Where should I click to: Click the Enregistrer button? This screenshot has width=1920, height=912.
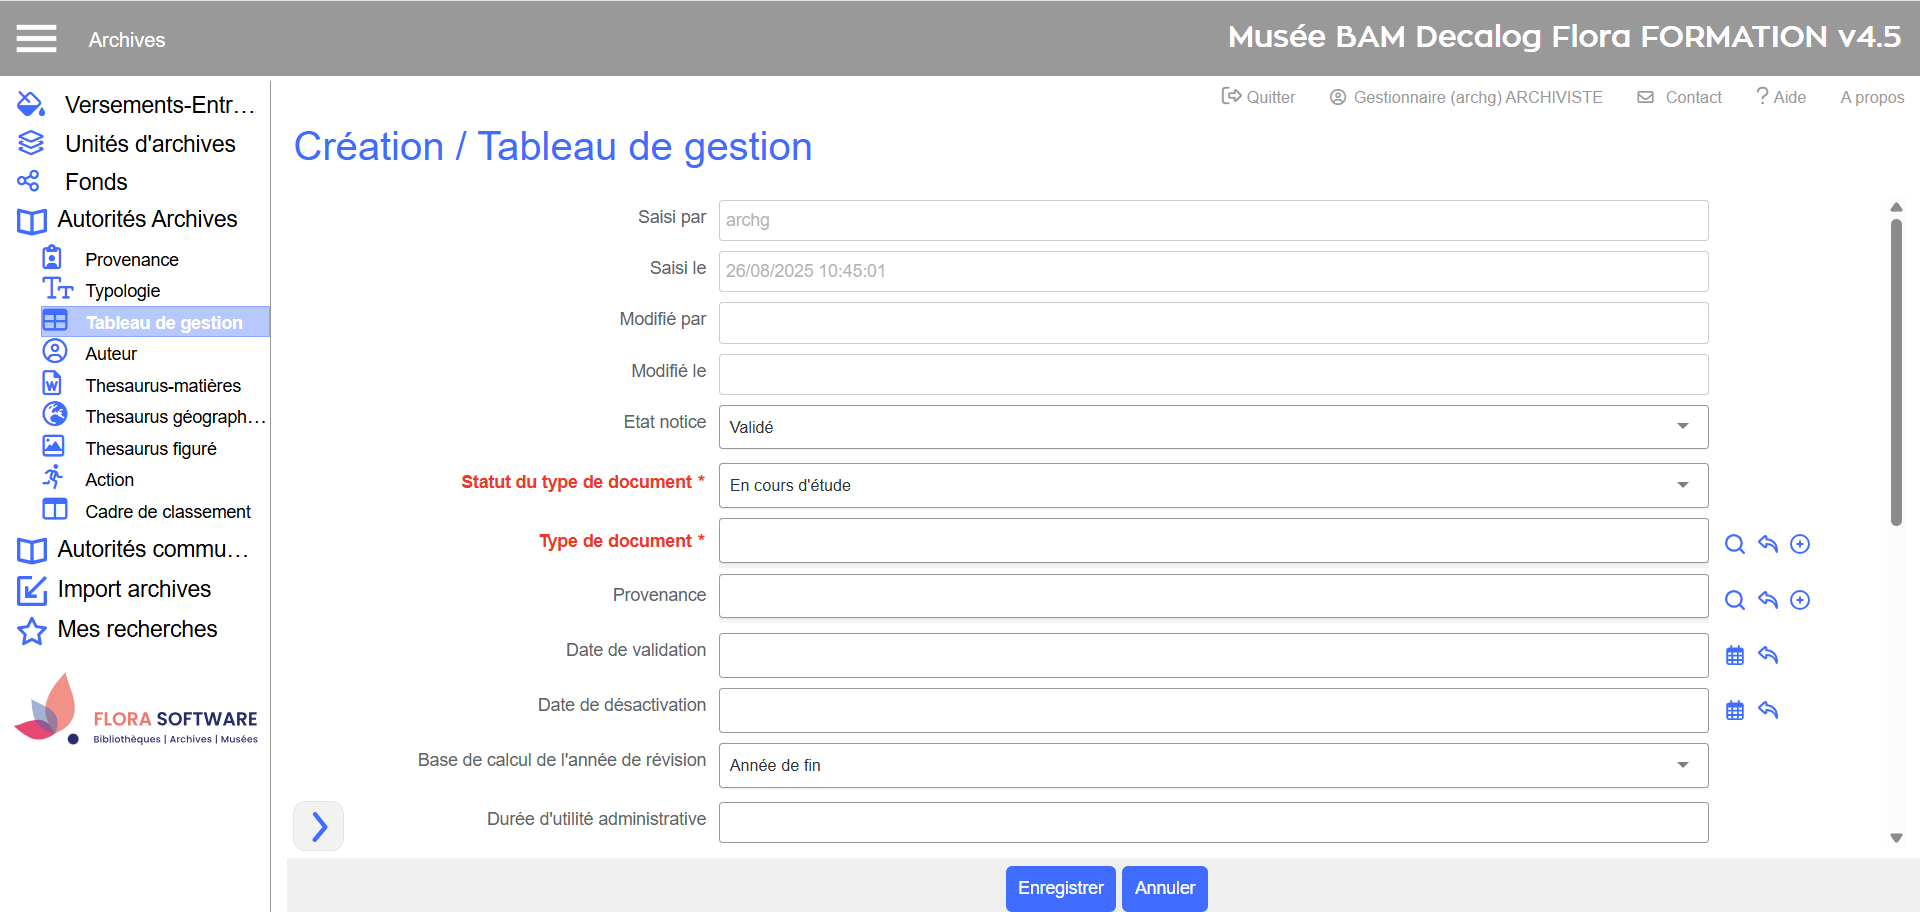(1060, 888)
